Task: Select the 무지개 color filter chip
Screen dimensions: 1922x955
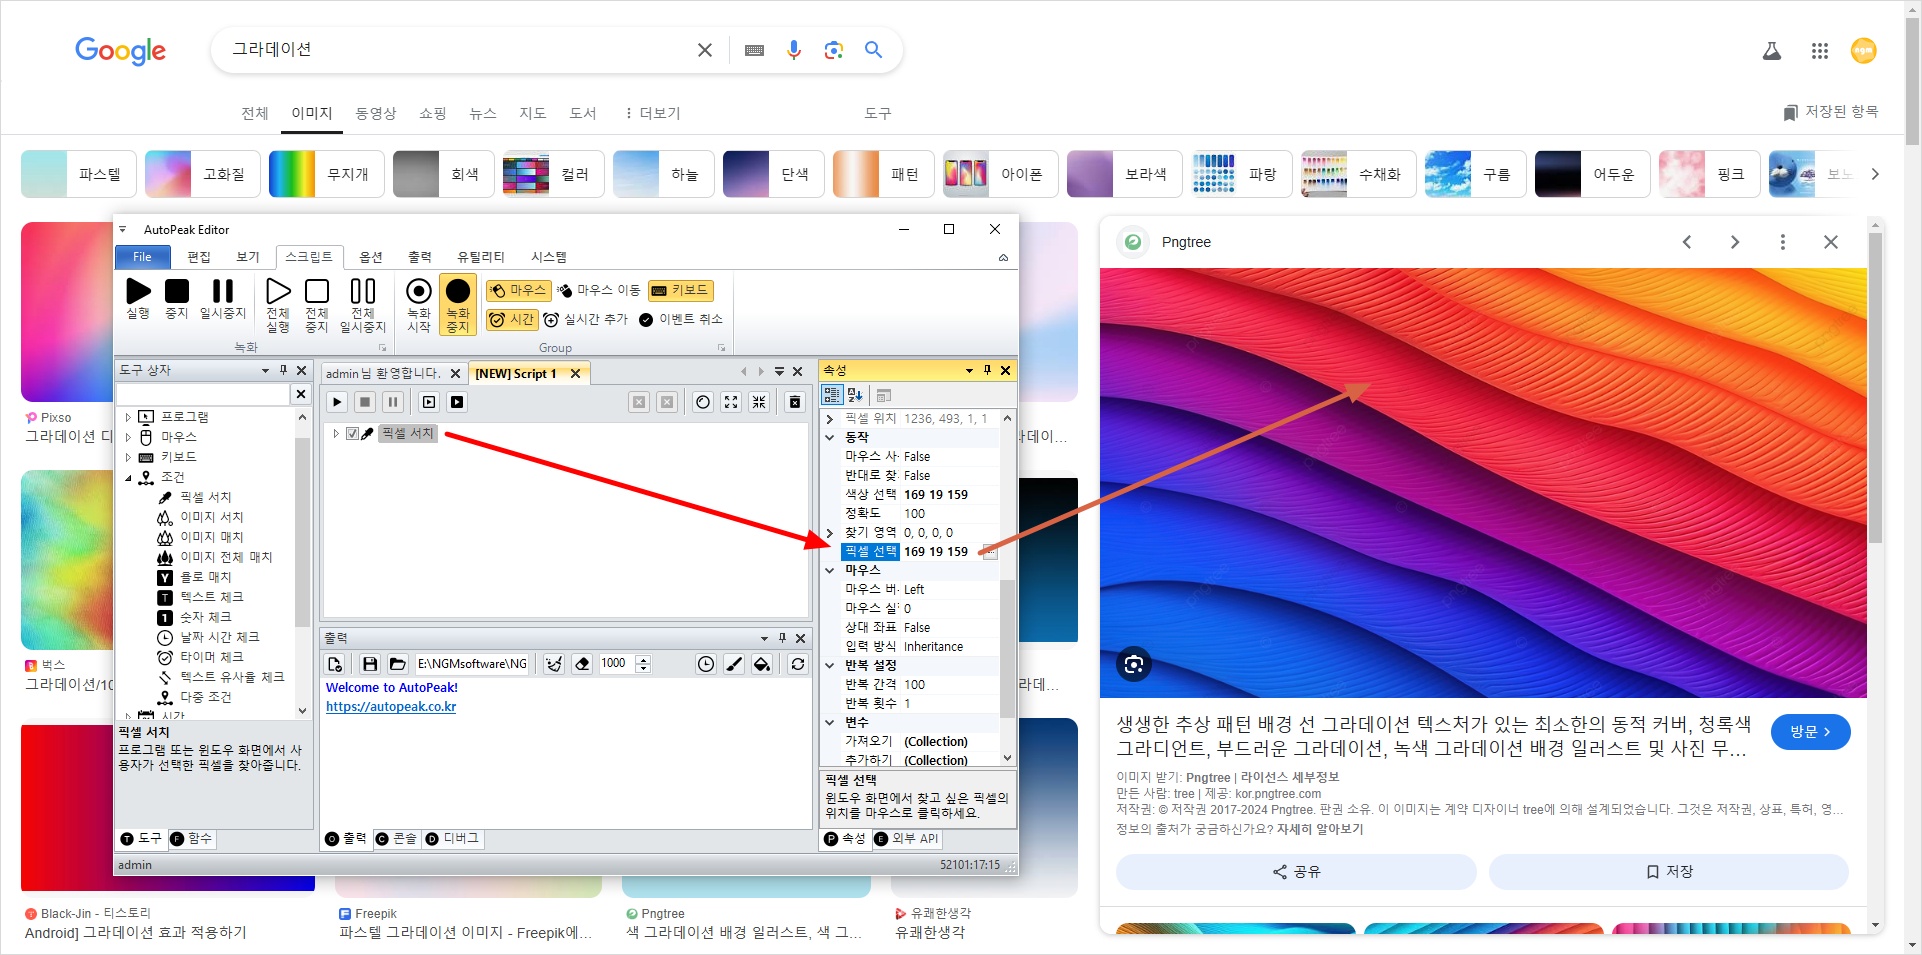Action: 326,174
